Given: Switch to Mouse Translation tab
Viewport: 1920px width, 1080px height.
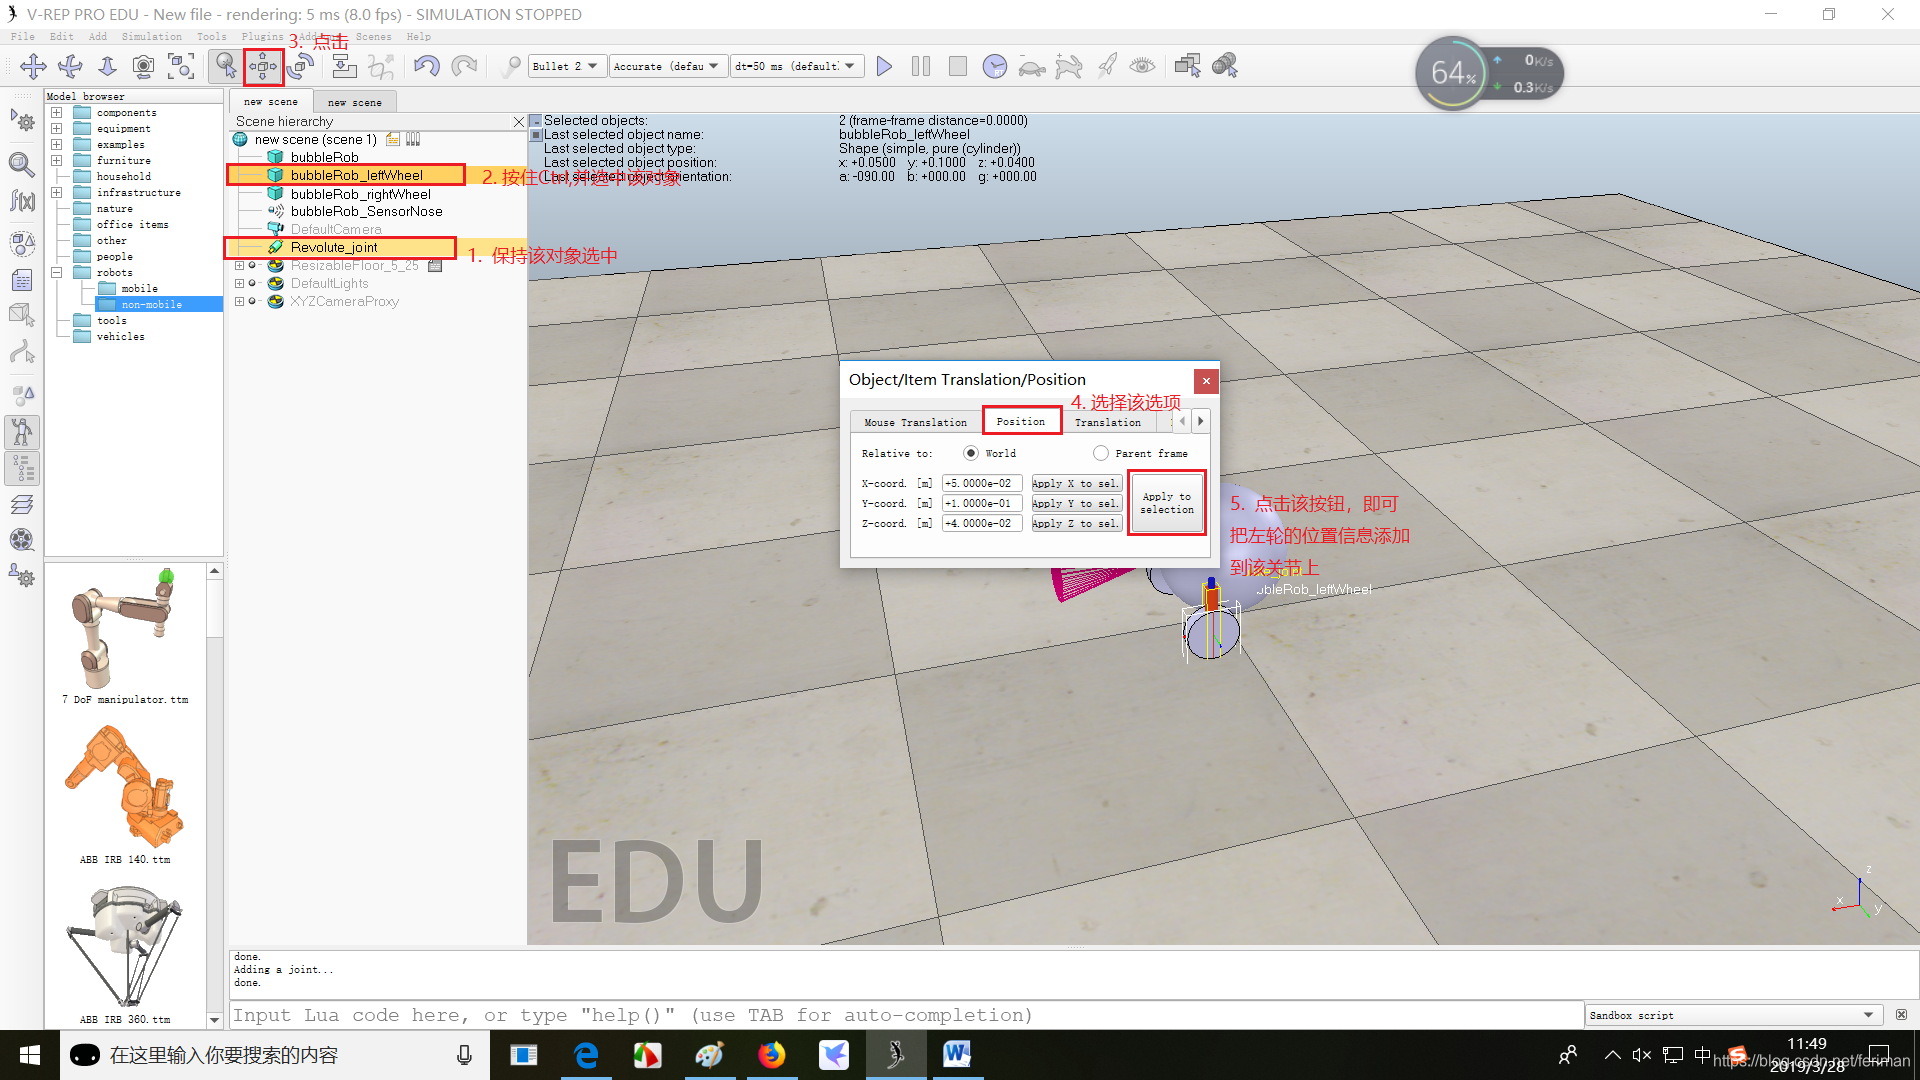Looking at the screenshot, I should coord(915,421).
